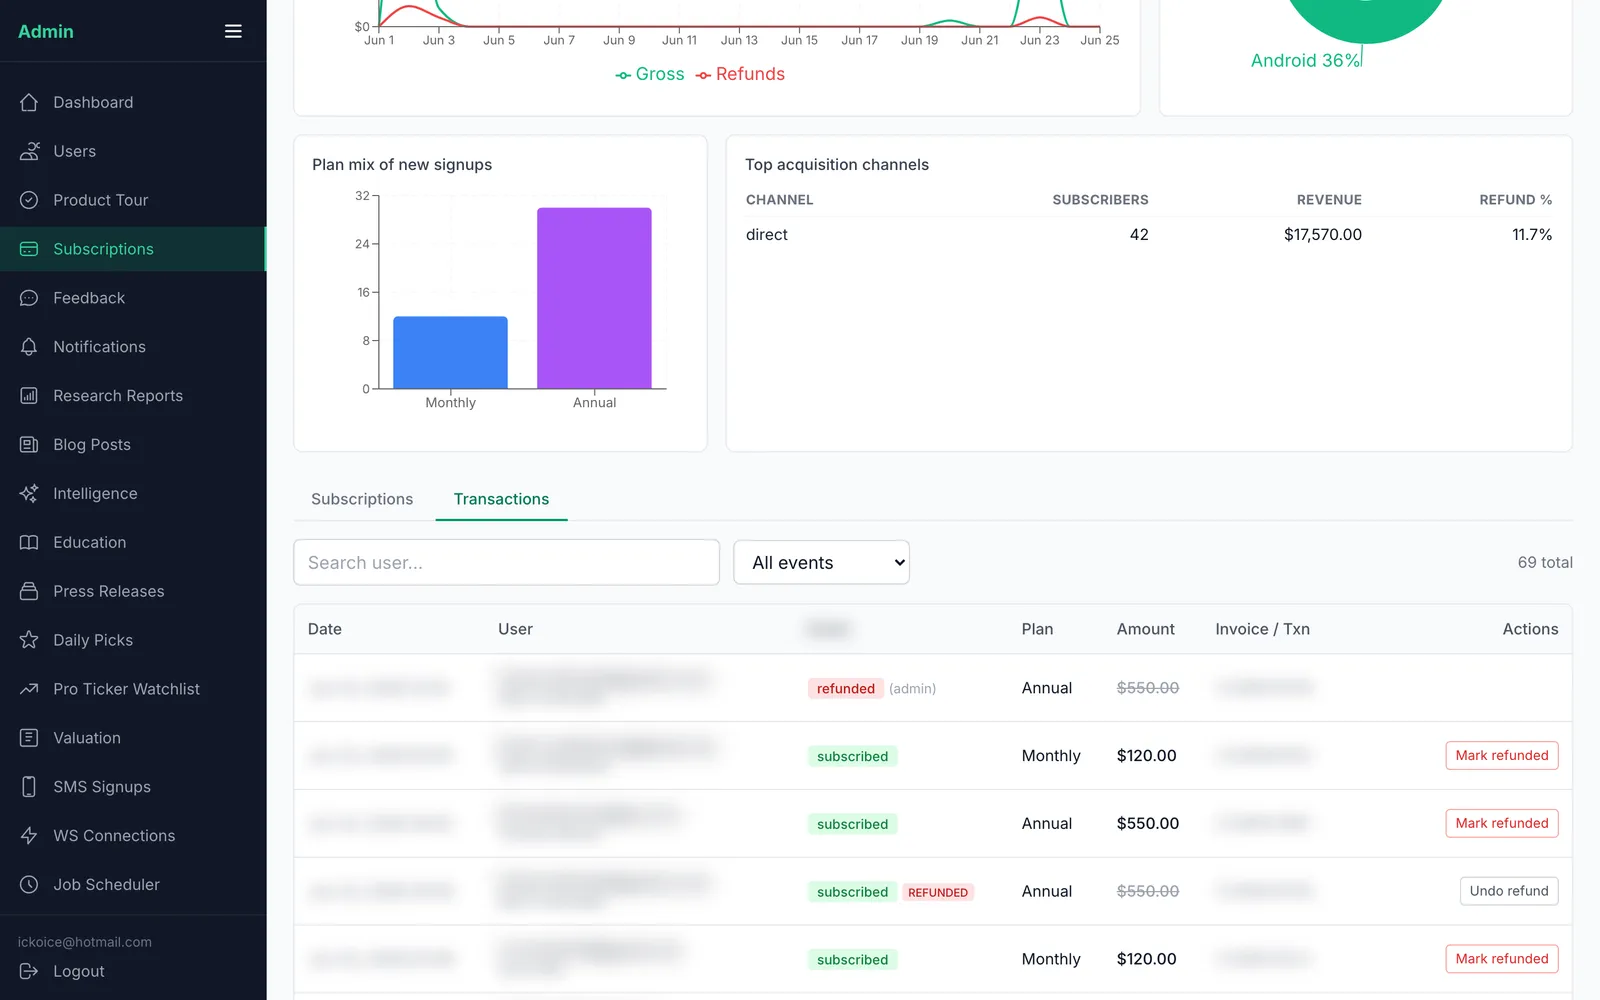Image resolution: width=1600 pixels, height=1000 pixels.
Task: Click the Daily Picks star icon
Action: (29, 640)
